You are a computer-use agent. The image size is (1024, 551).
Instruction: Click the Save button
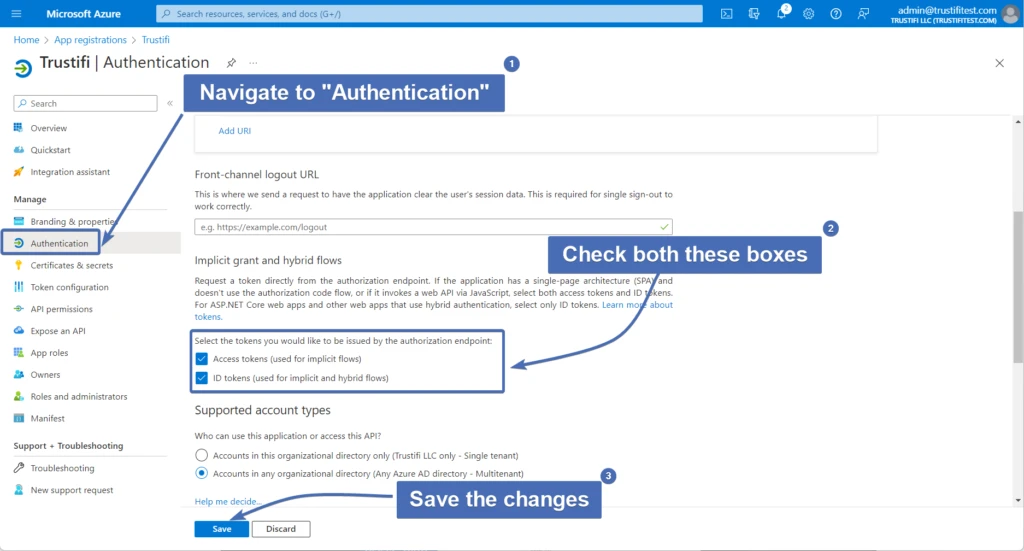pyautogui.click(x=221, y=529)
